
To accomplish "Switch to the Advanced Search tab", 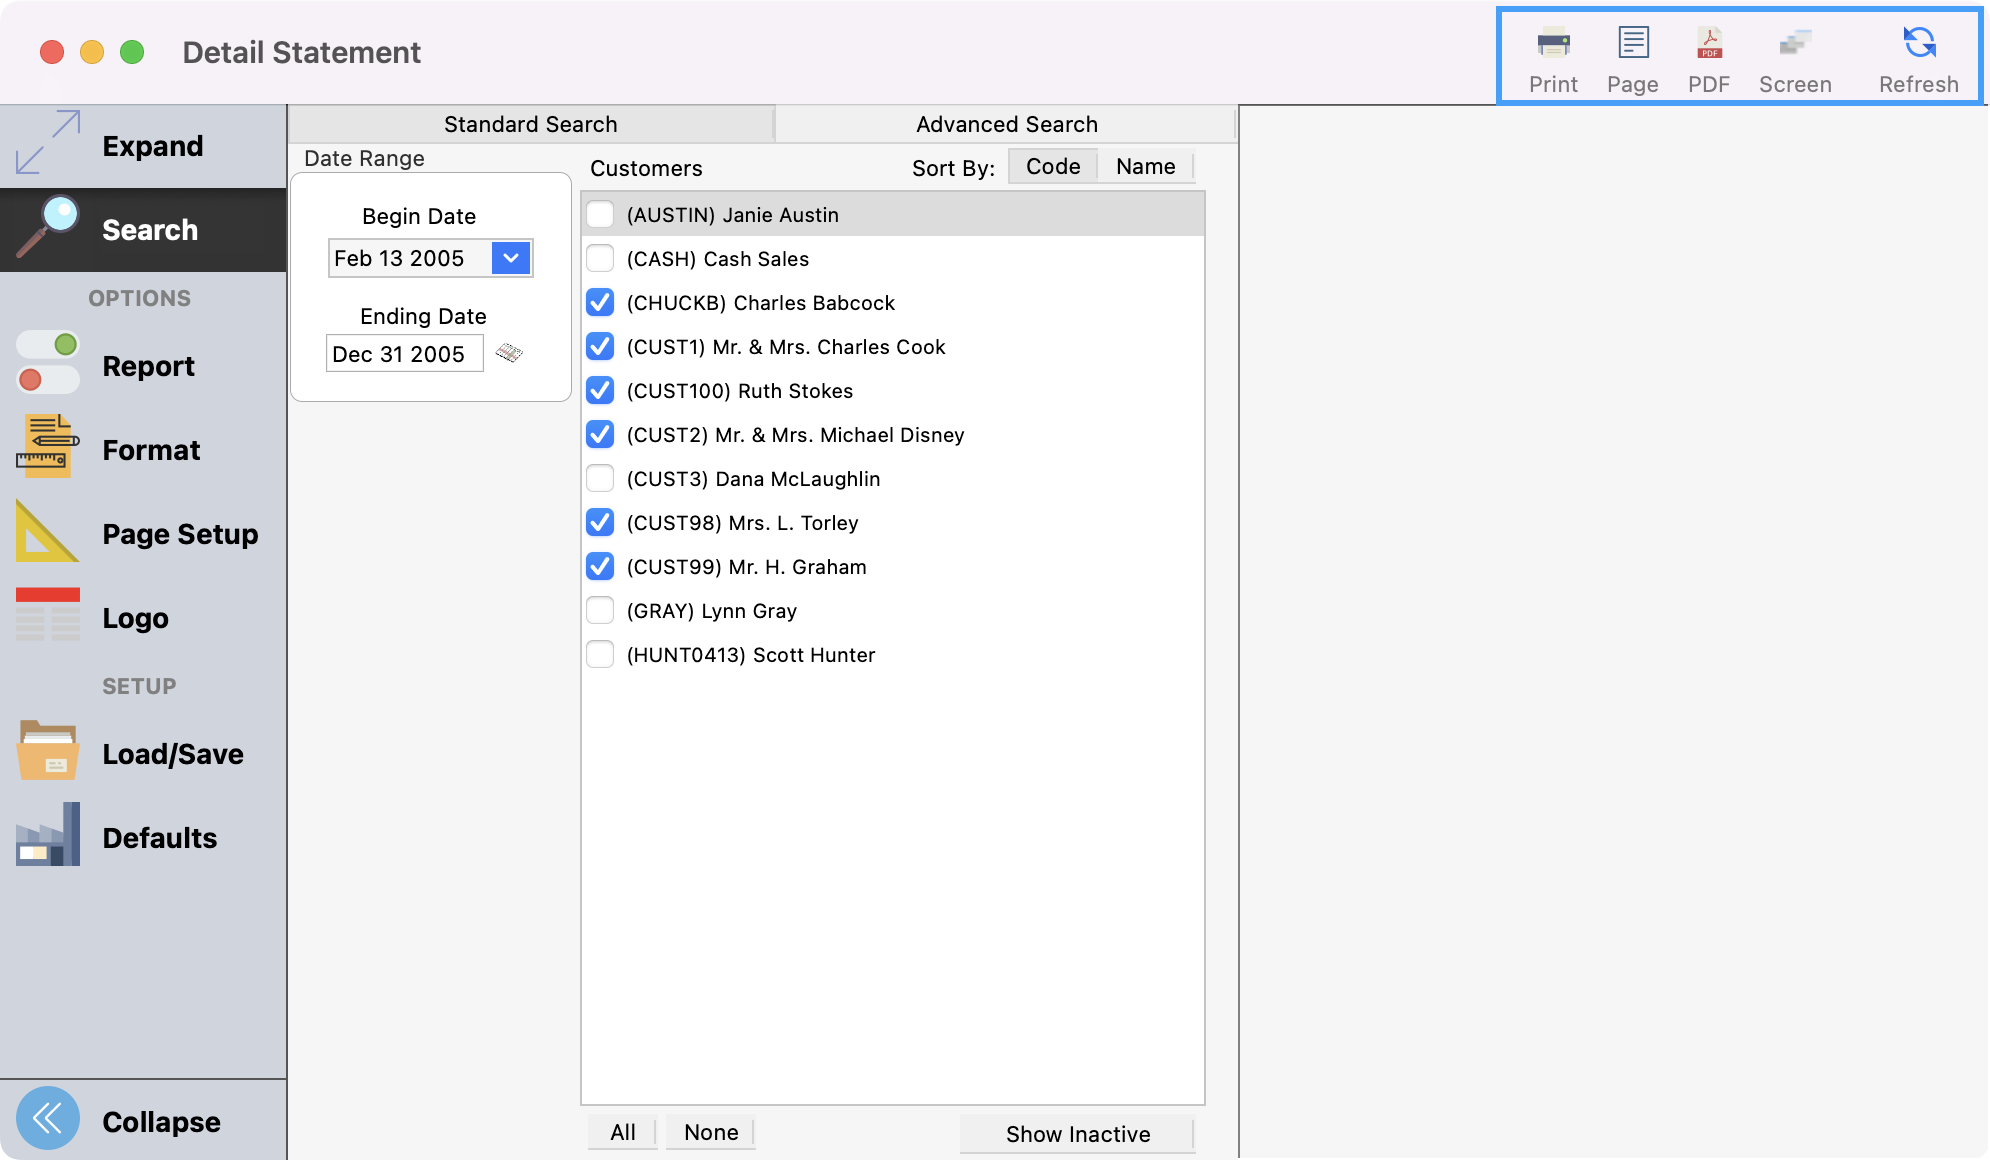I will [x=1006, y=123].
